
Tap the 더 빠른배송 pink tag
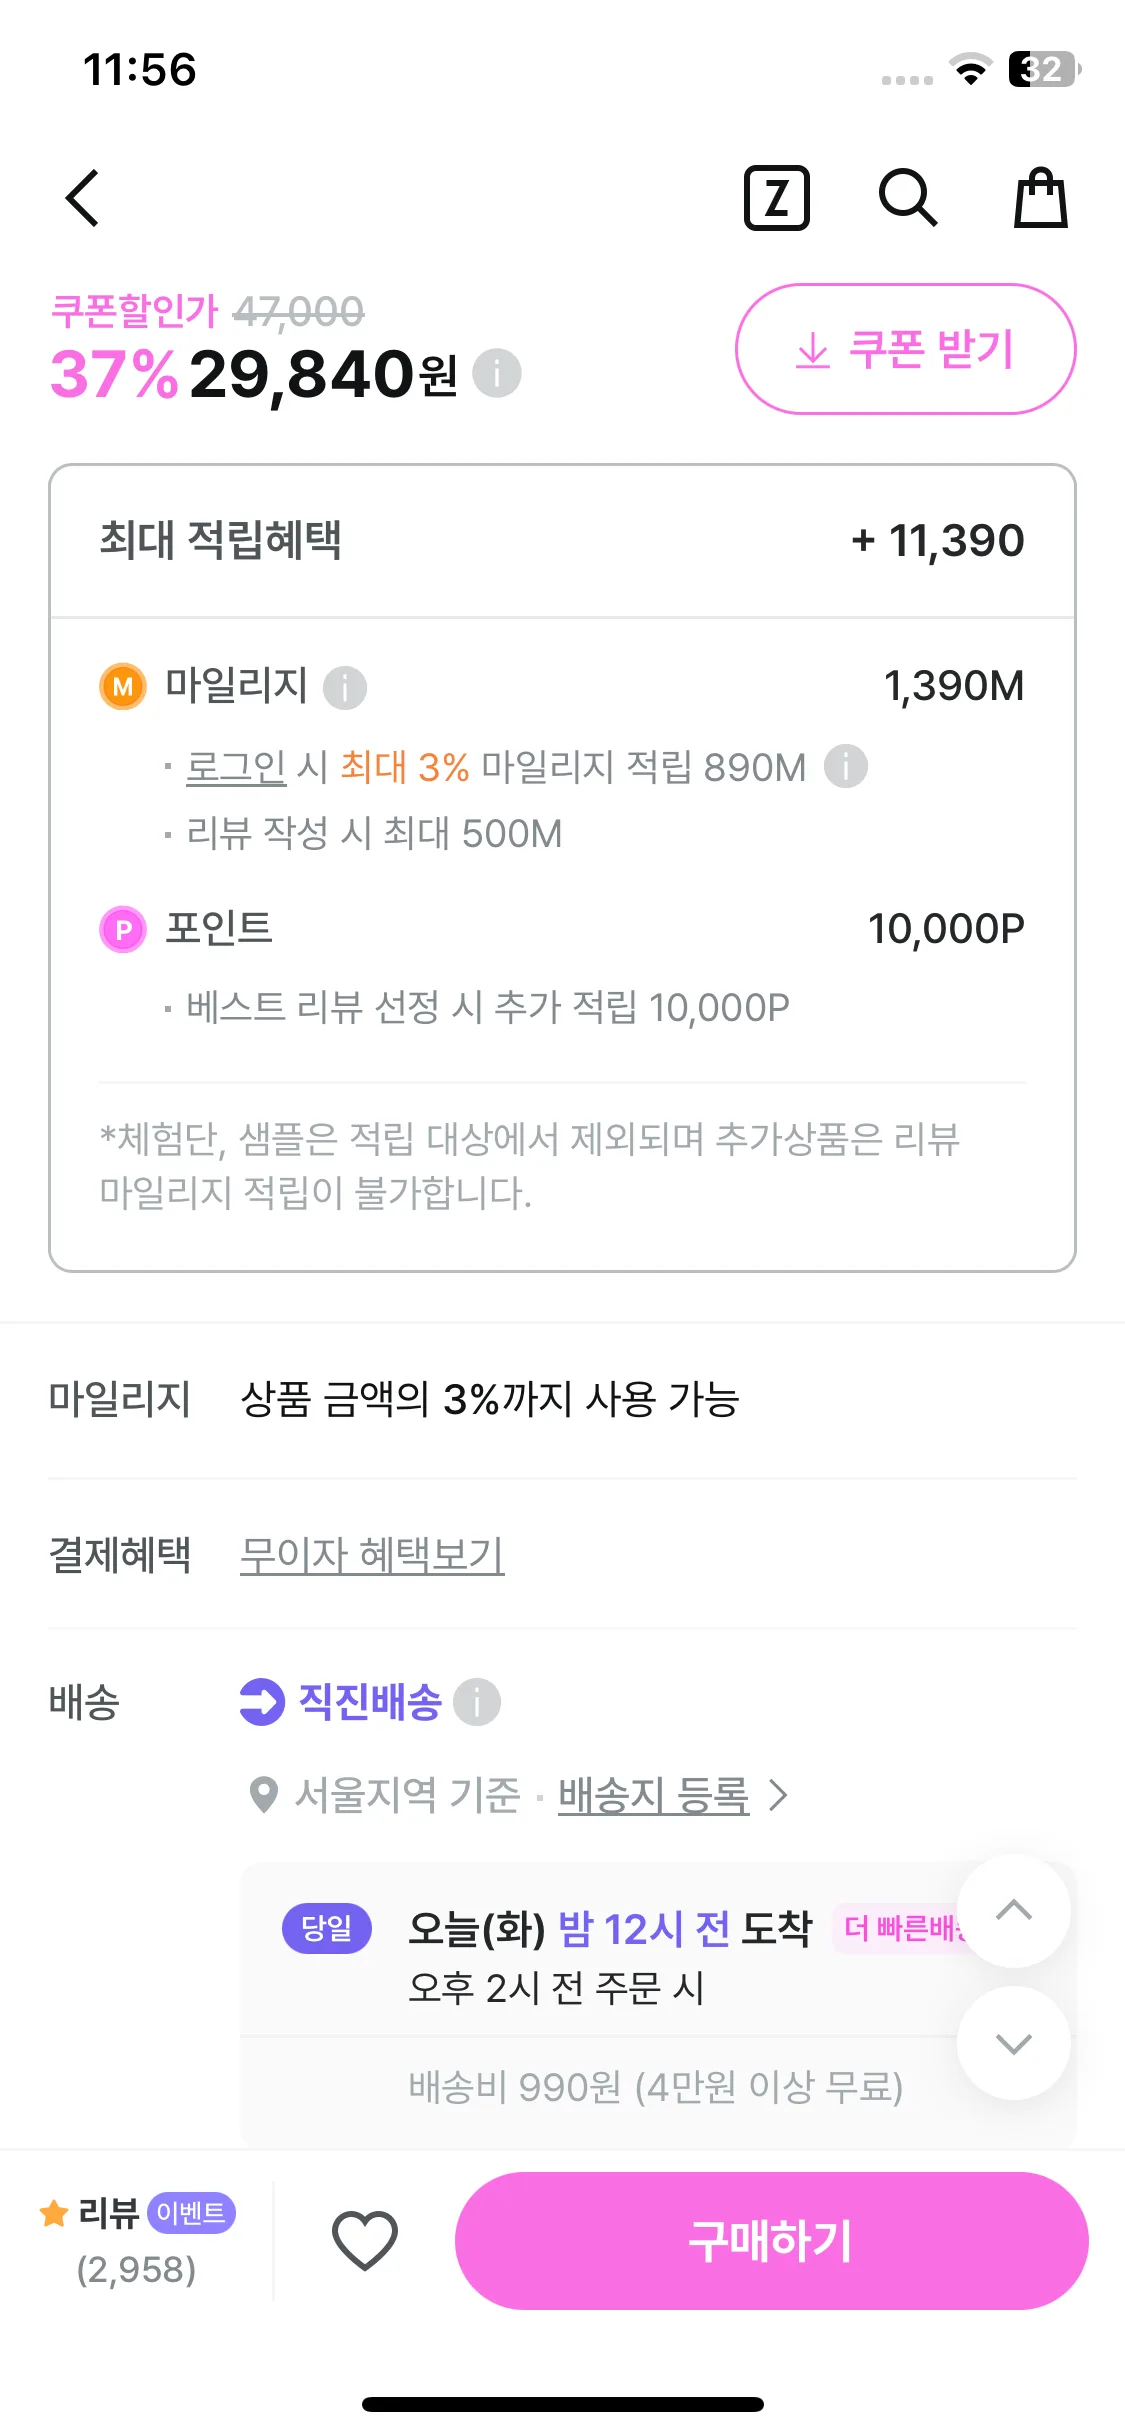[x=900, y=1928]
